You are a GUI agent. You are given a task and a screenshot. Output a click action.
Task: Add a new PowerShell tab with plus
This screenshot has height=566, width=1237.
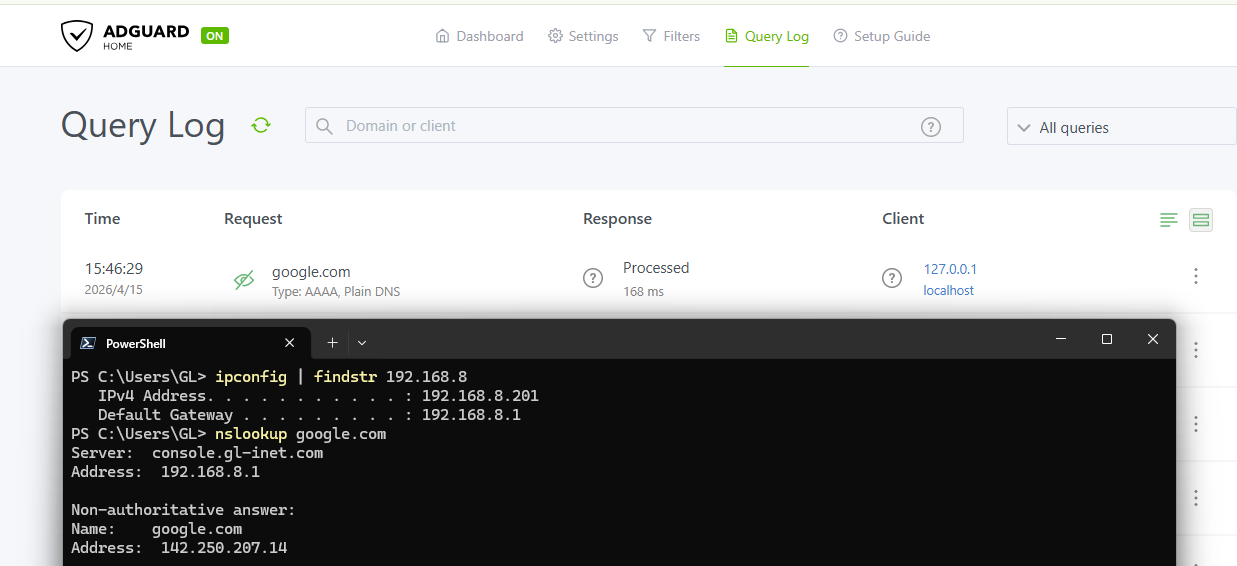coord(333,343)
